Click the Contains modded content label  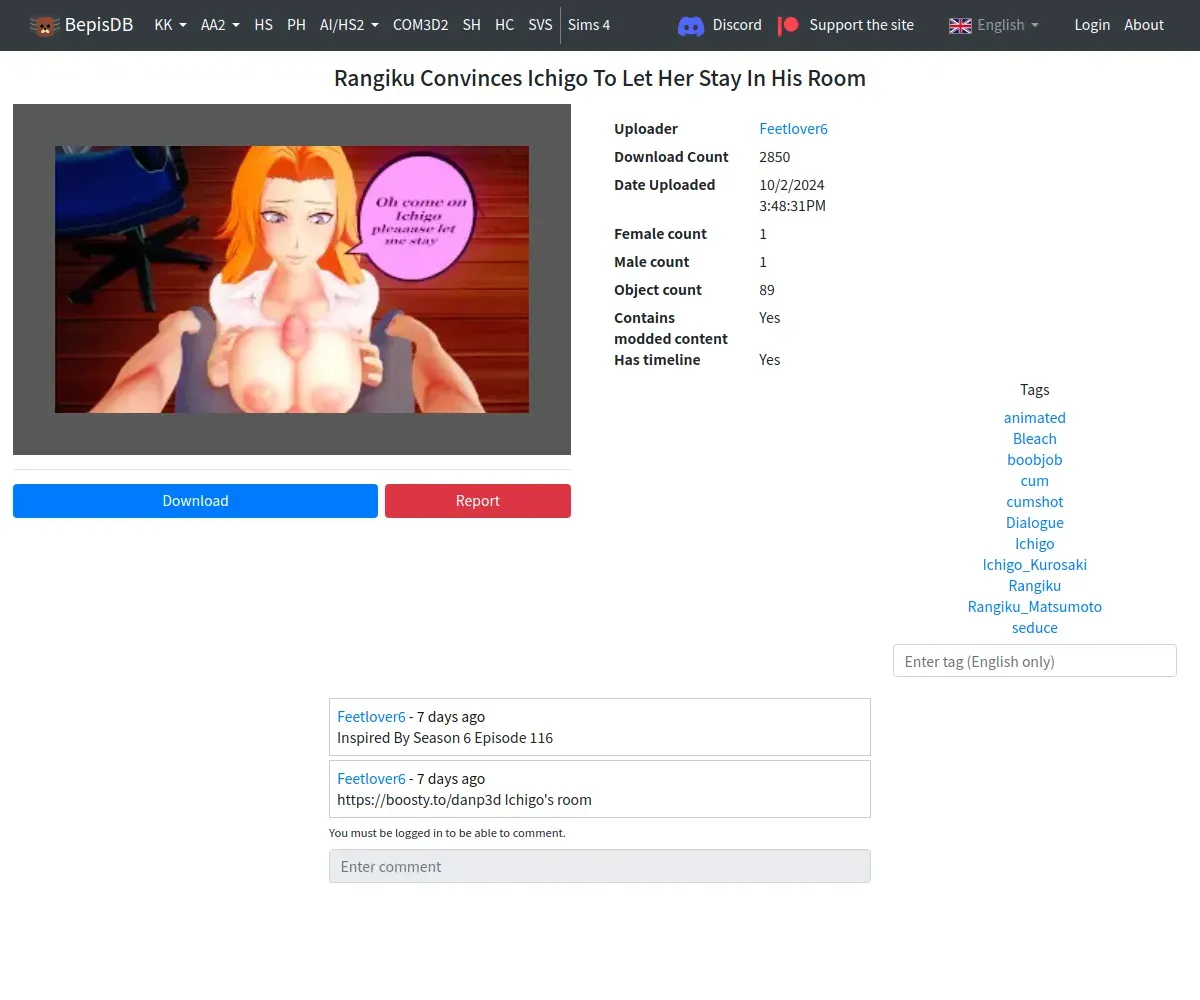pyautogui.click(x=671, y=328)
